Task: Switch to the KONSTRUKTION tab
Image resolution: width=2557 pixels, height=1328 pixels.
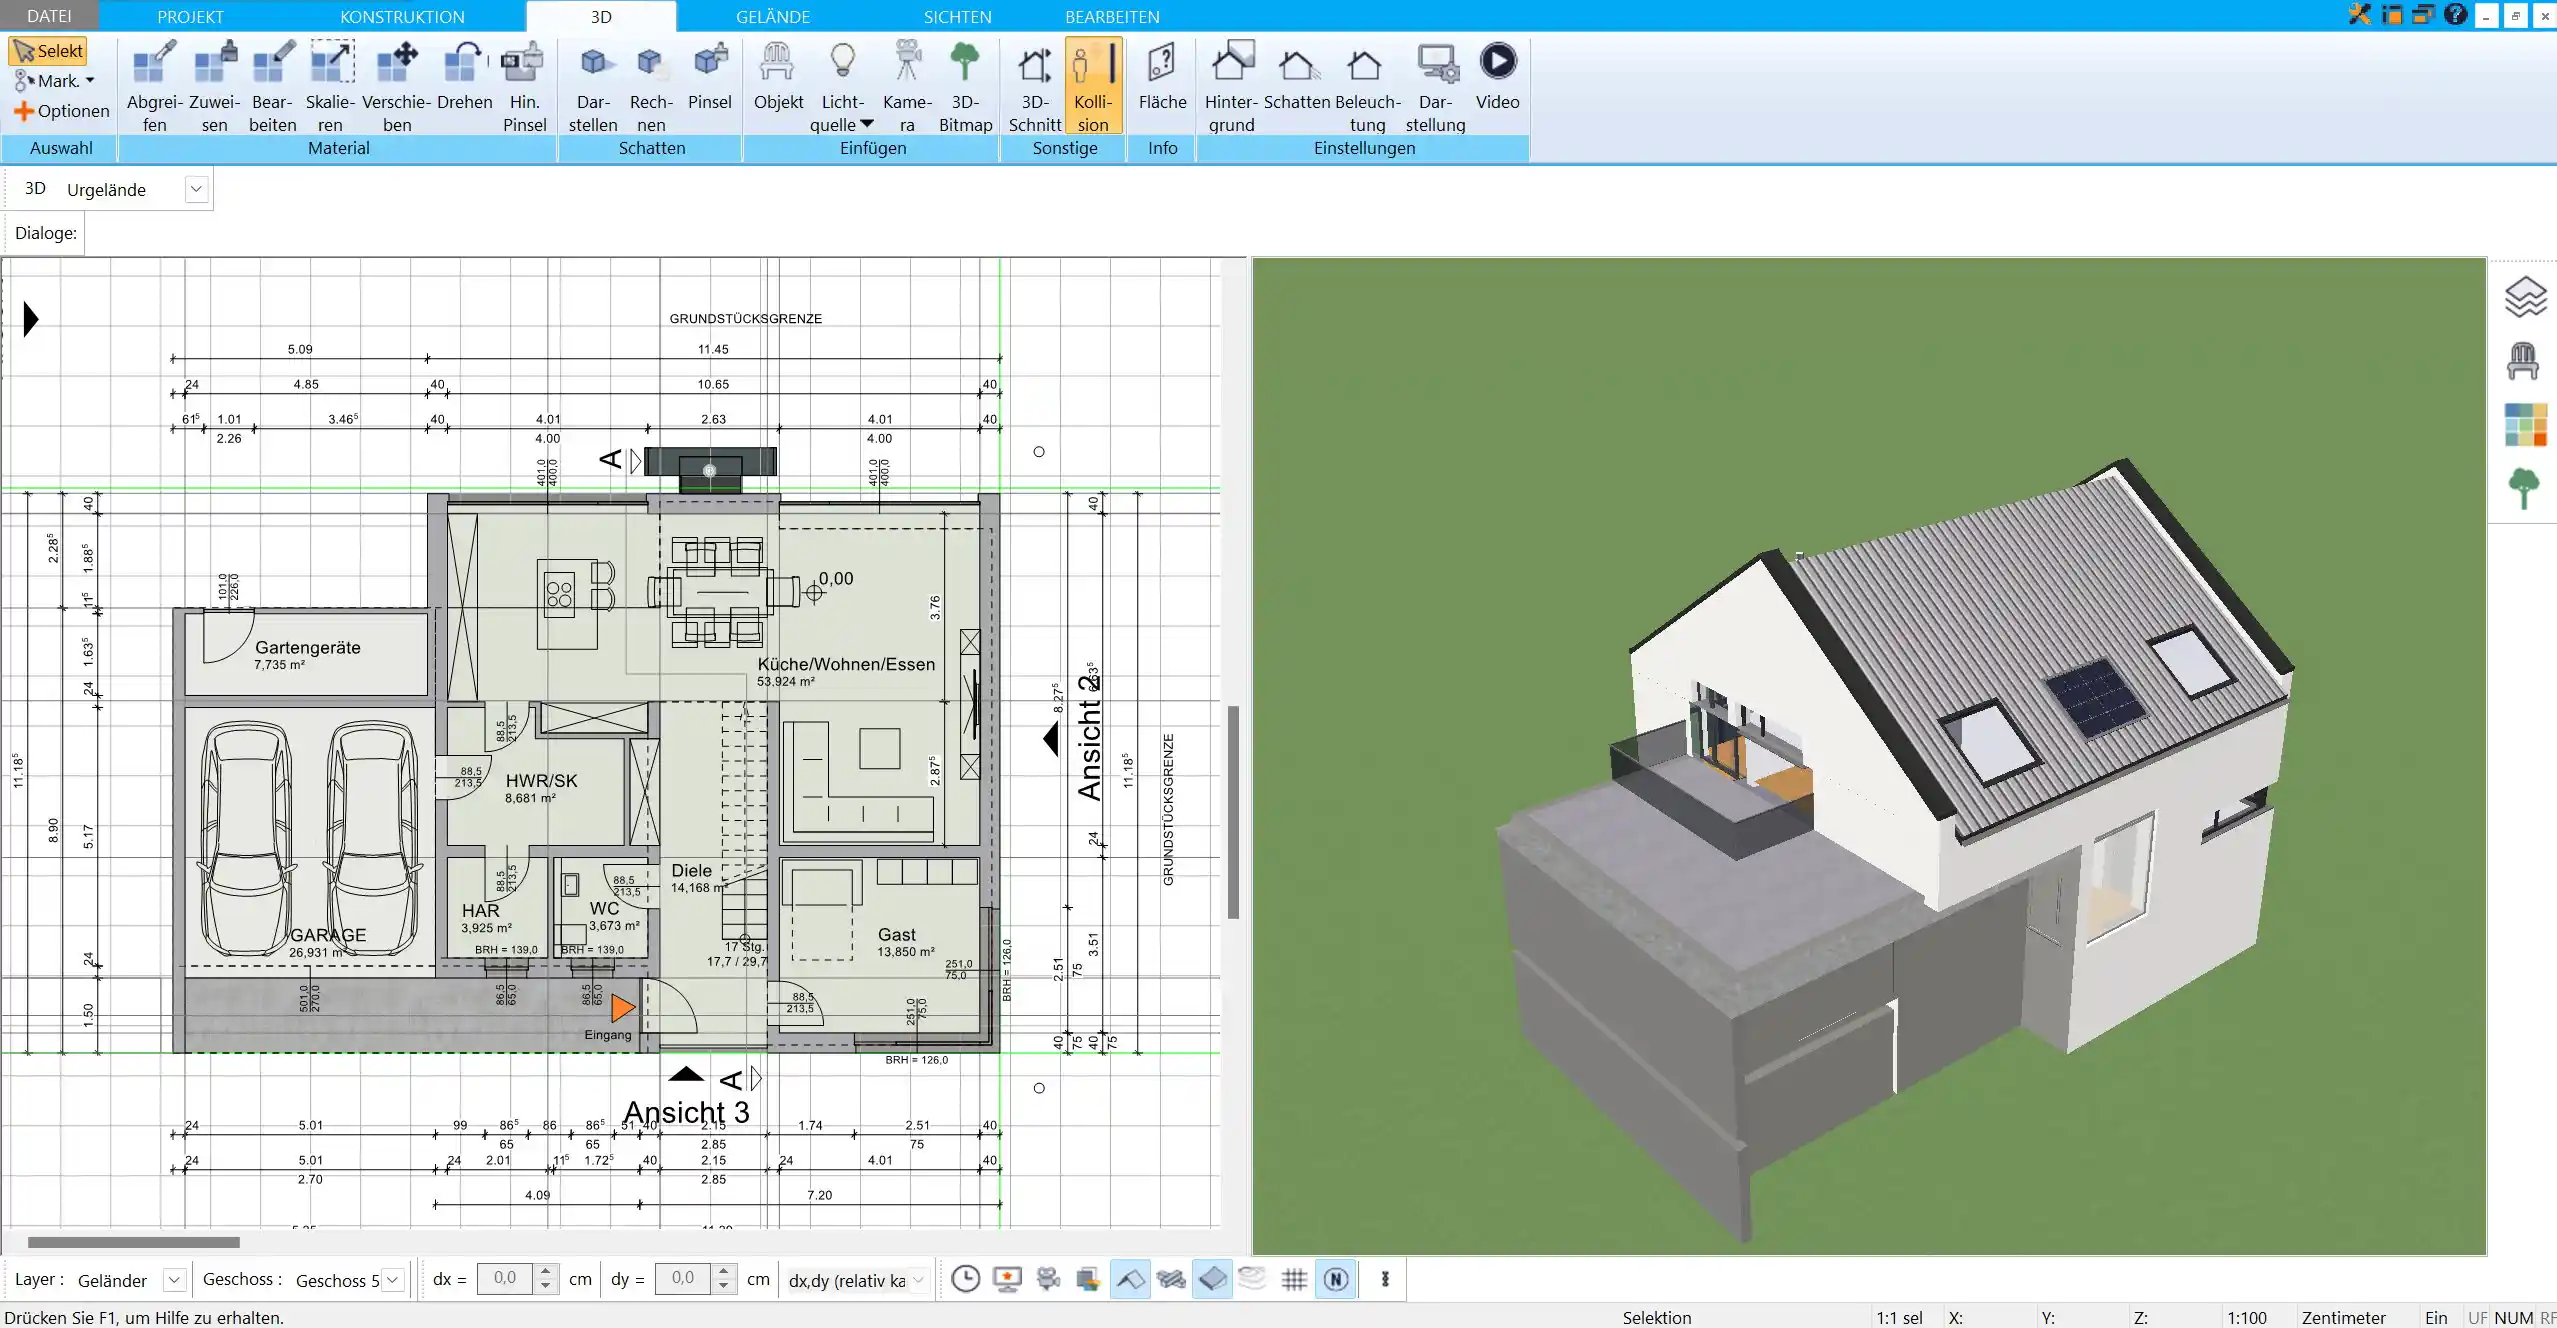Action: click(402, 16)
